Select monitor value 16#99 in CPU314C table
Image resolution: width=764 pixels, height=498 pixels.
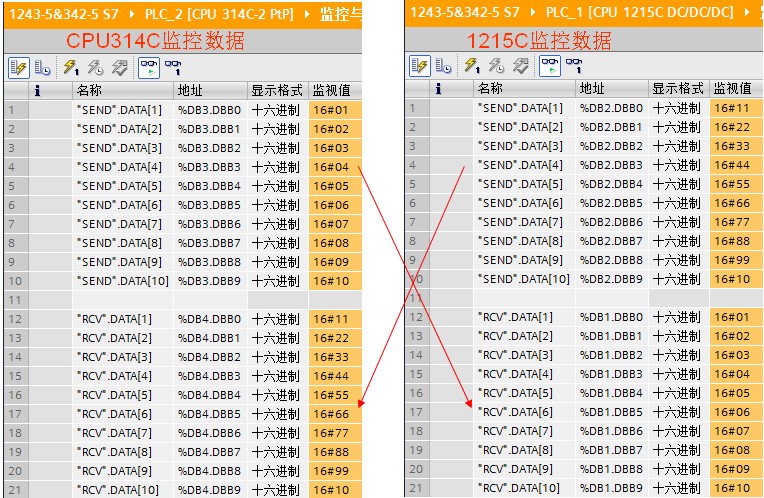(335, 471)
